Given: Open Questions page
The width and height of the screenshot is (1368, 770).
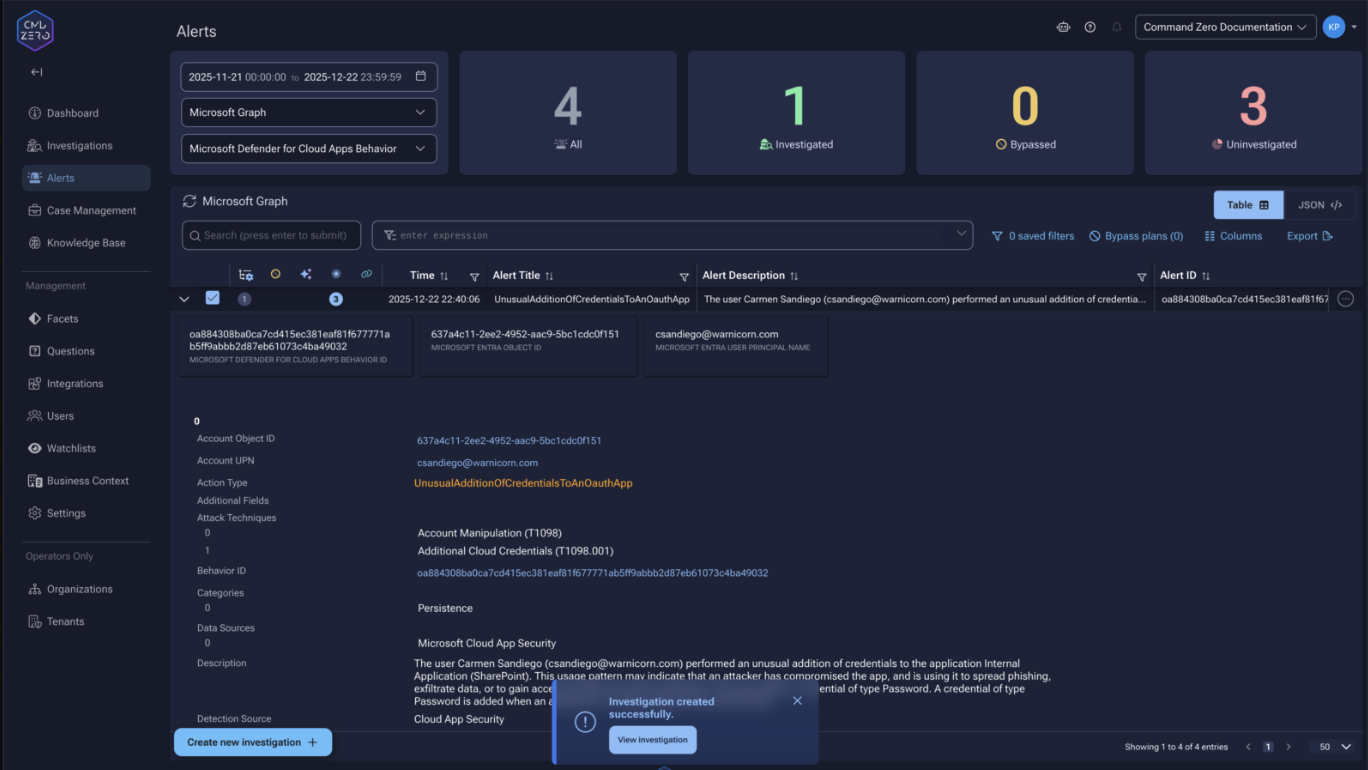Looking at the screenshot, I should pyautogui.click(x=86, y=351).
